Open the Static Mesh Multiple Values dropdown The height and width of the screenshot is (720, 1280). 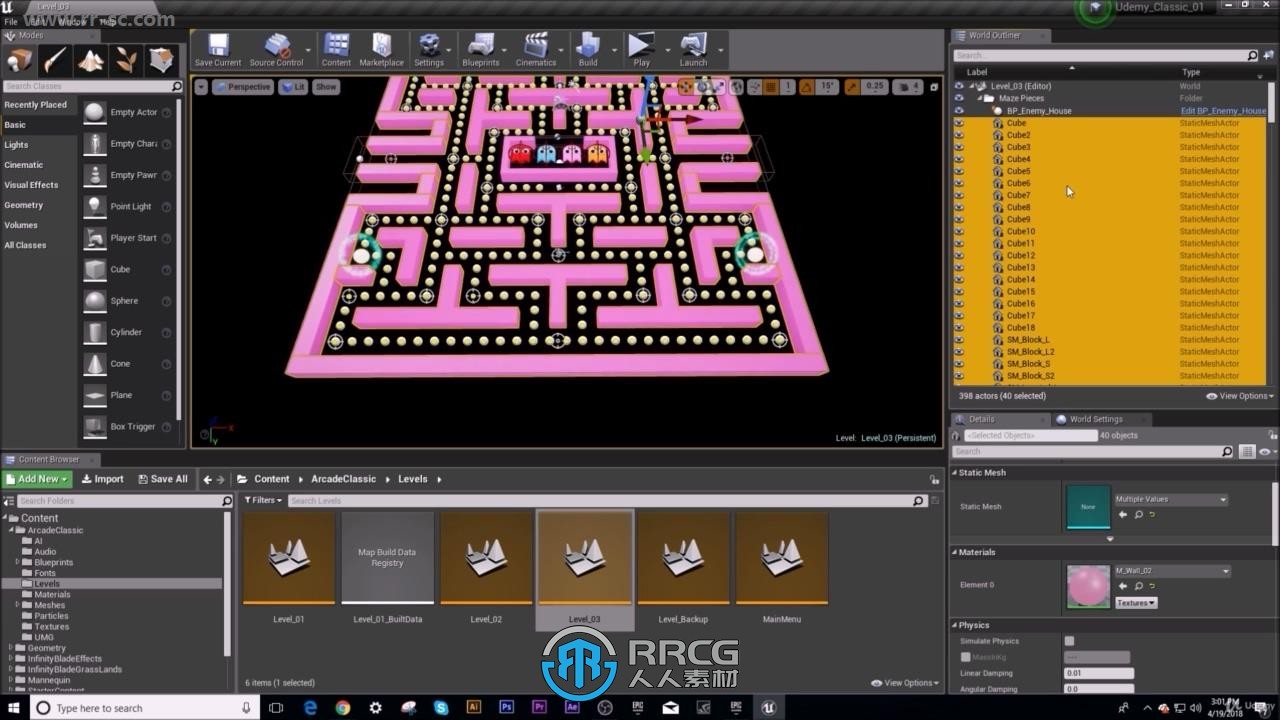1171,499
